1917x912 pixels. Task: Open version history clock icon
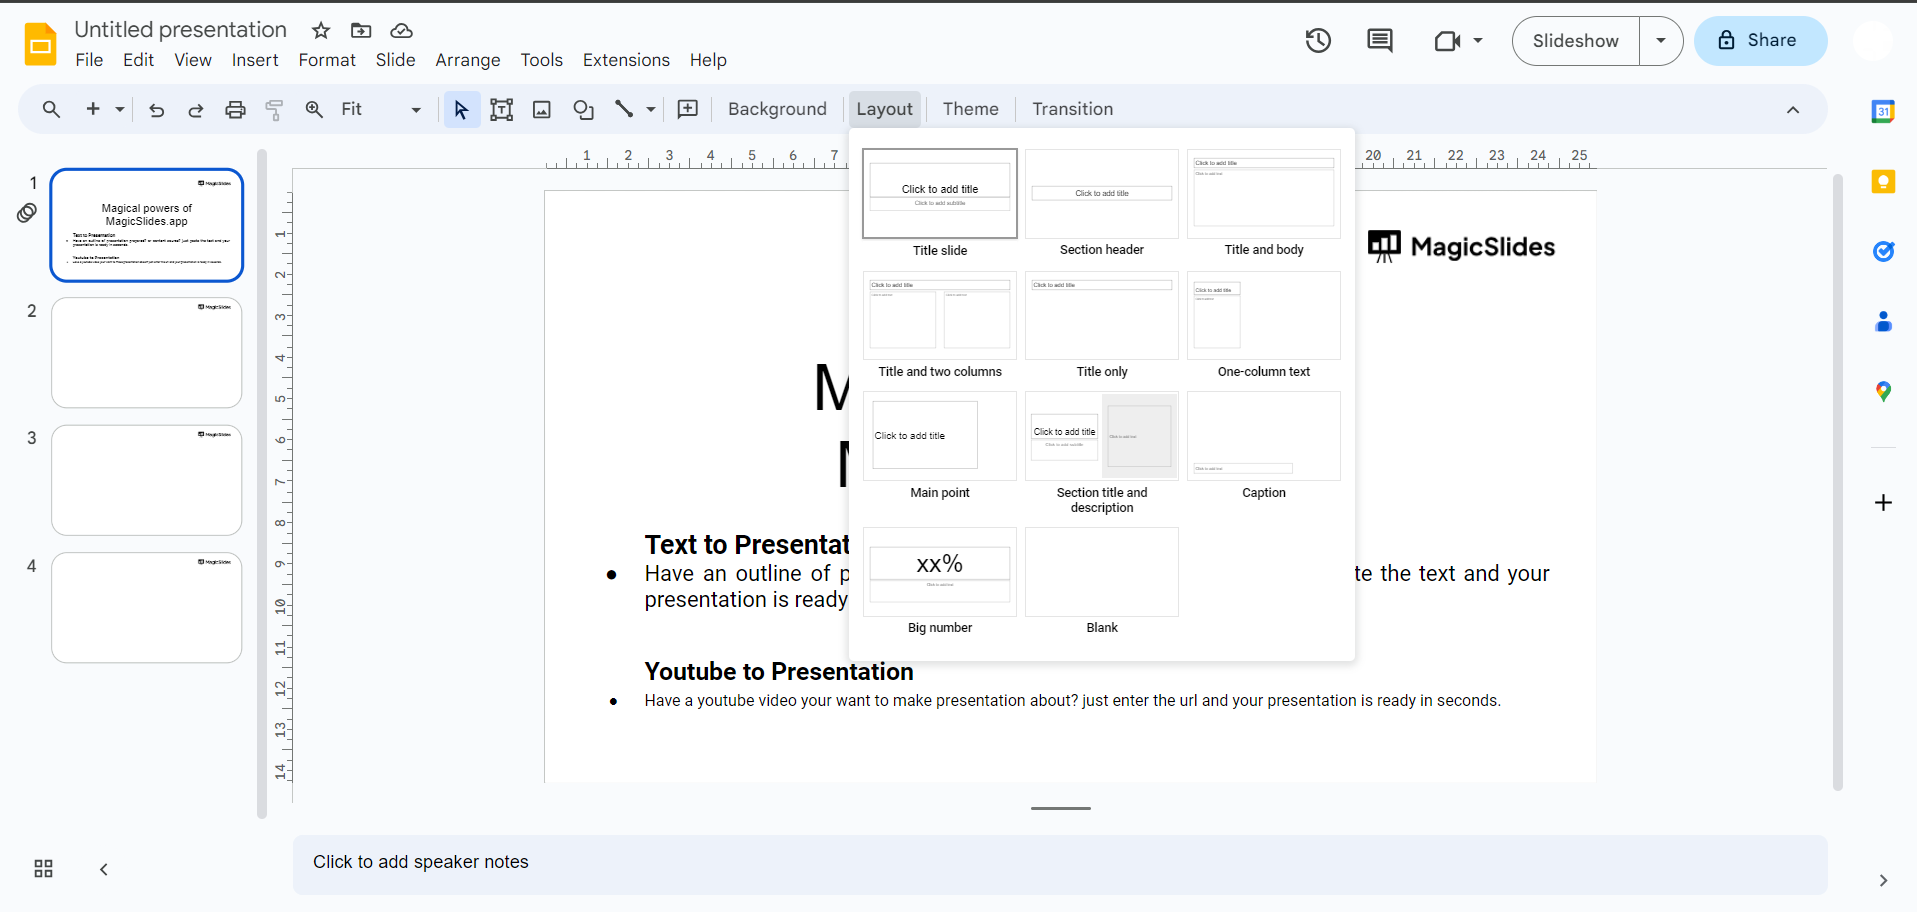(1318, 41)
